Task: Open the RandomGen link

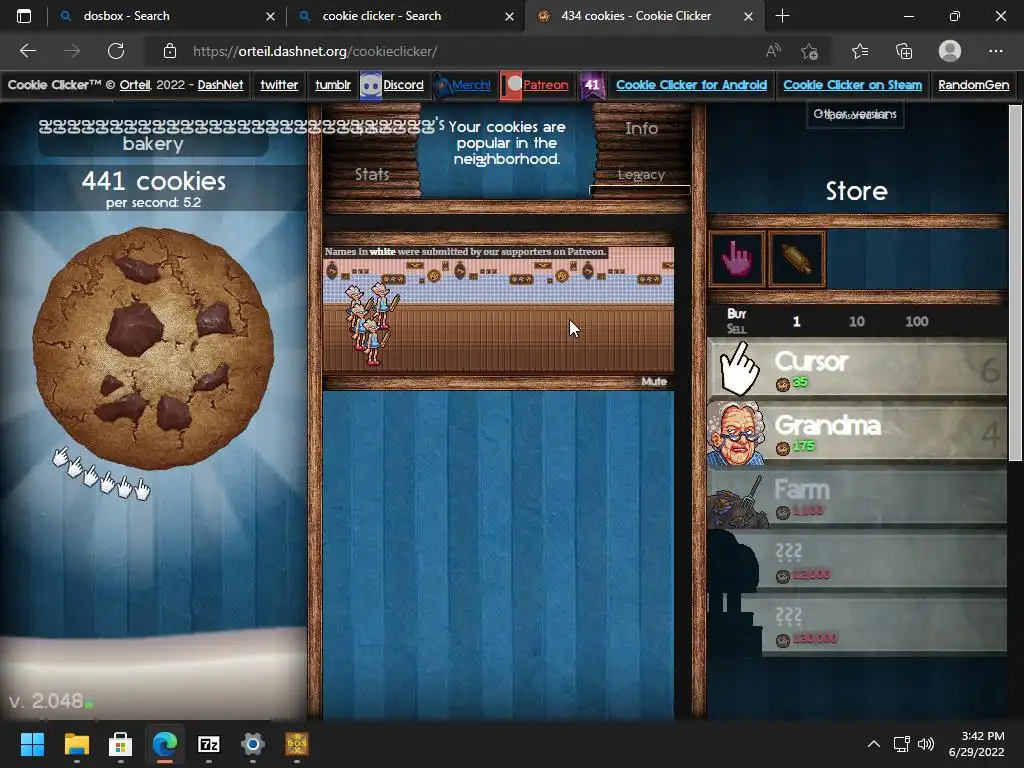Action: click(973, 85)
